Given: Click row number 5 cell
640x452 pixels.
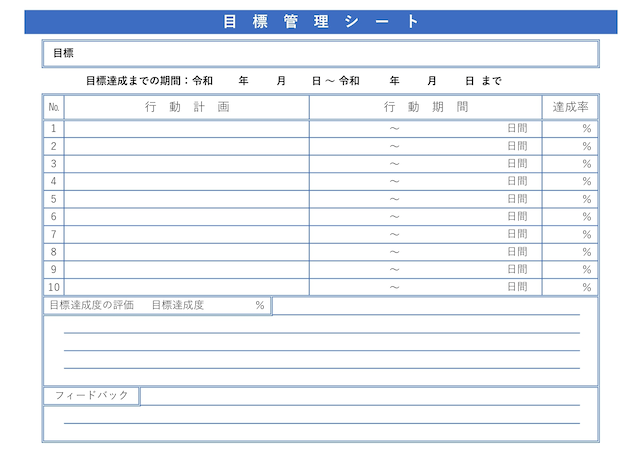Looking at the screenshot, I should 54,199.
